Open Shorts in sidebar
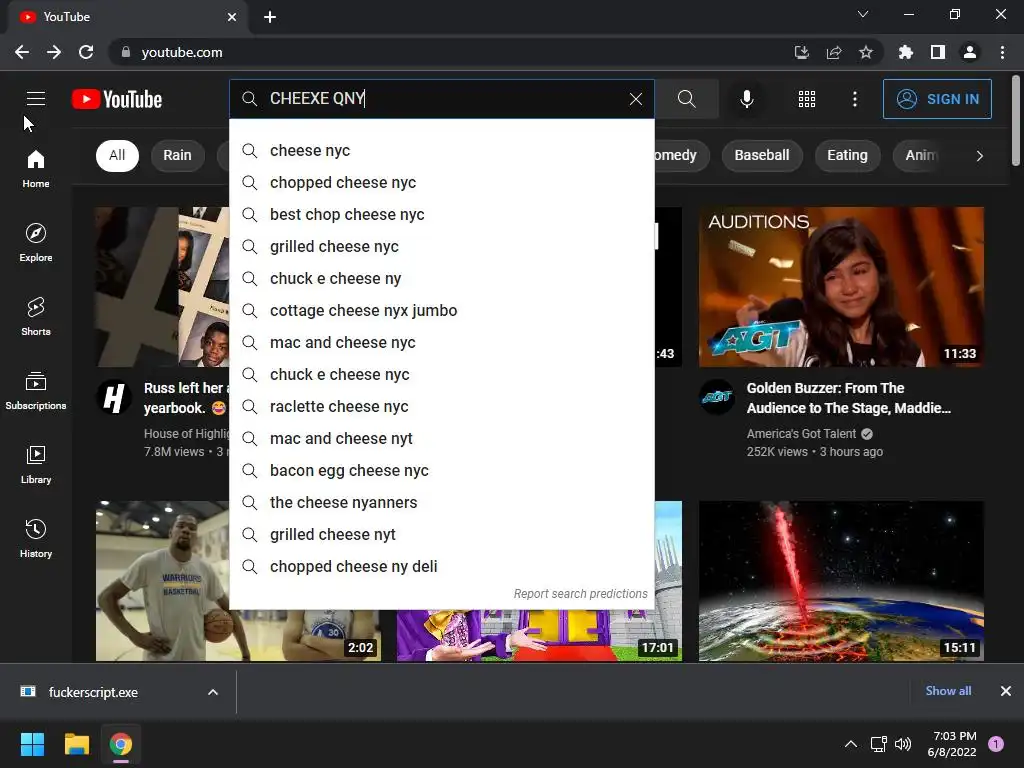This screenshot has width=1024, height=768. [x=36, y=317]
